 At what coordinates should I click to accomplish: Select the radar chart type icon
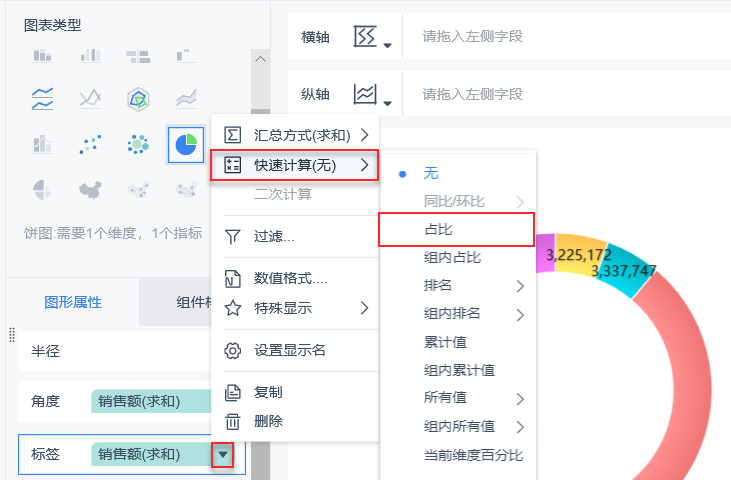point(138,99)
